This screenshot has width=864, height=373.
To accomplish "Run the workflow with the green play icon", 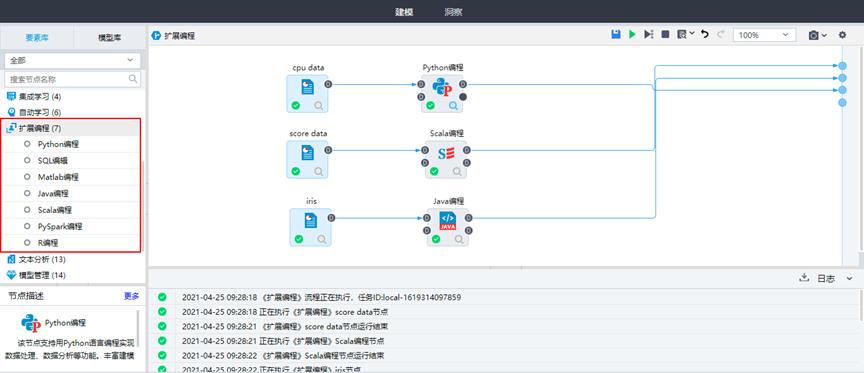I will point(632,35).
